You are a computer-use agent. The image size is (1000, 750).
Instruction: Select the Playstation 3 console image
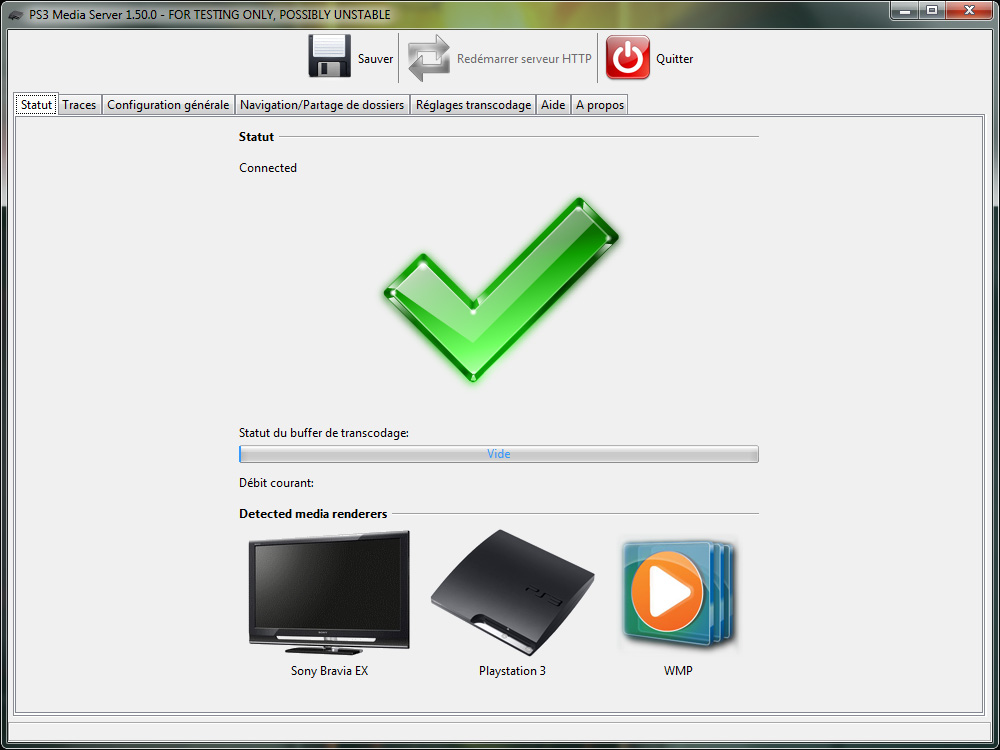click(512, 593)
